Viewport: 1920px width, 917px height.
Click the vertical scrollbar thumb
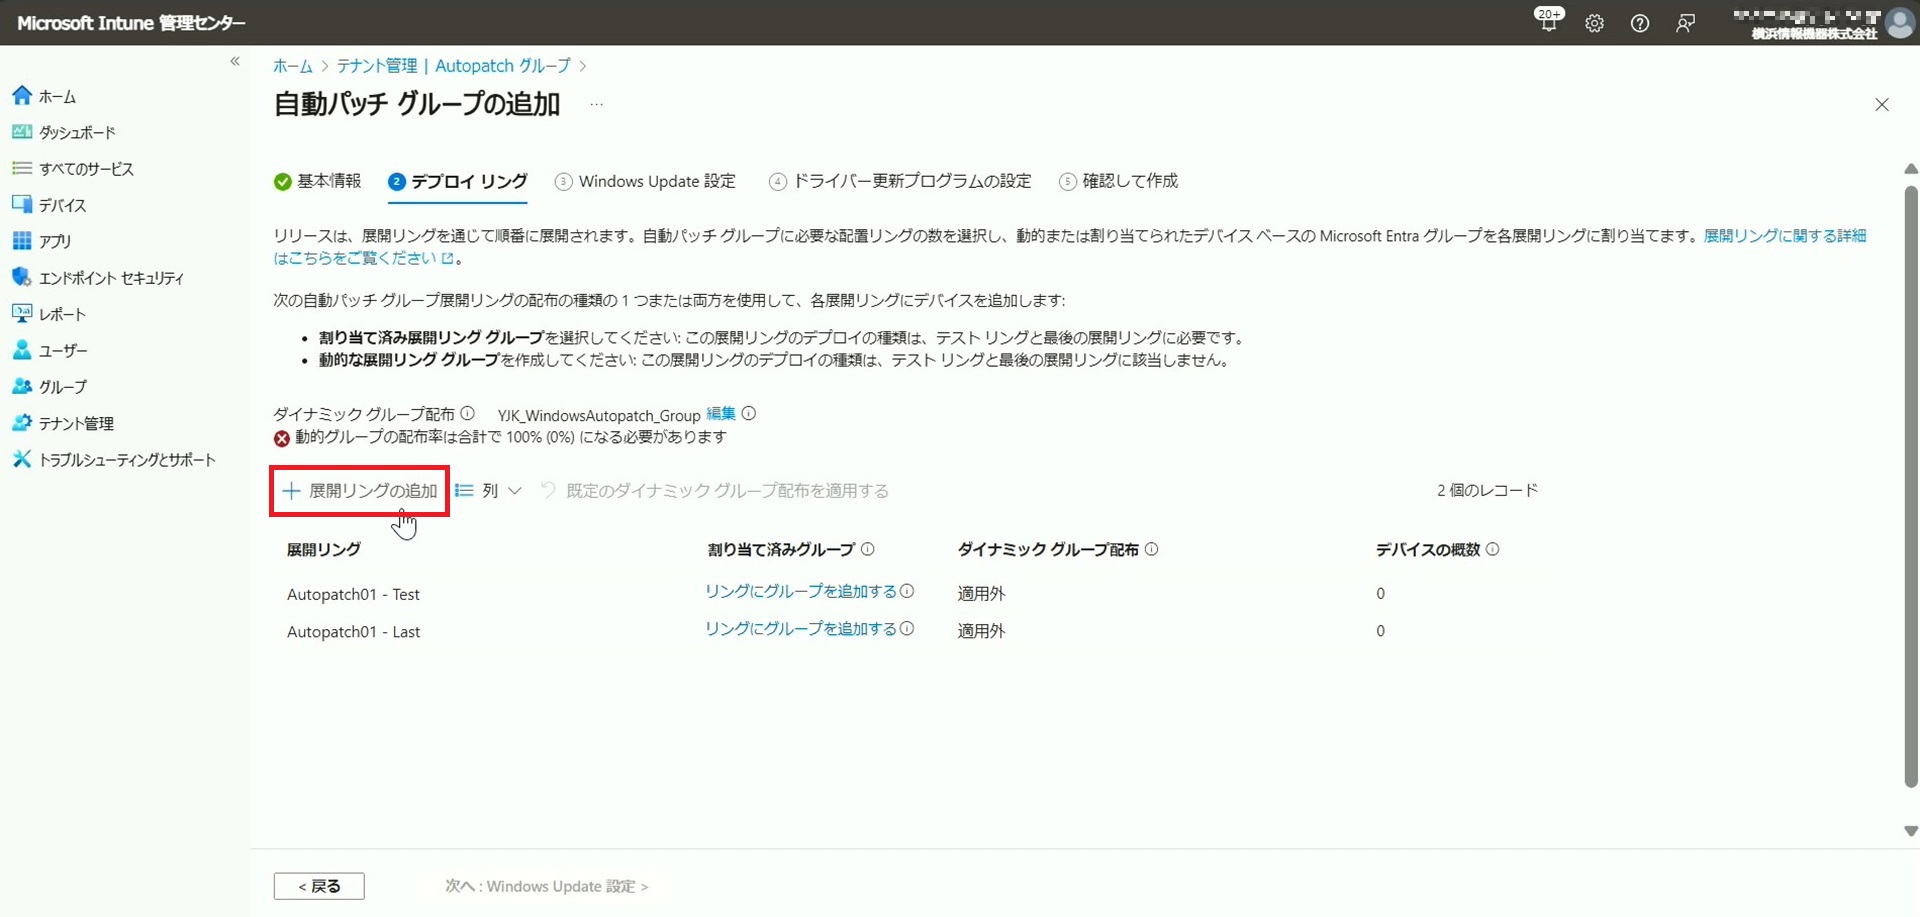[1911, 486]
